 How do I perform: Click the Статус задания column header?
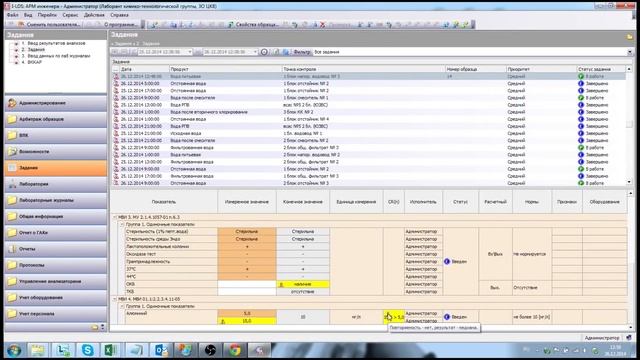click(600, 69)
